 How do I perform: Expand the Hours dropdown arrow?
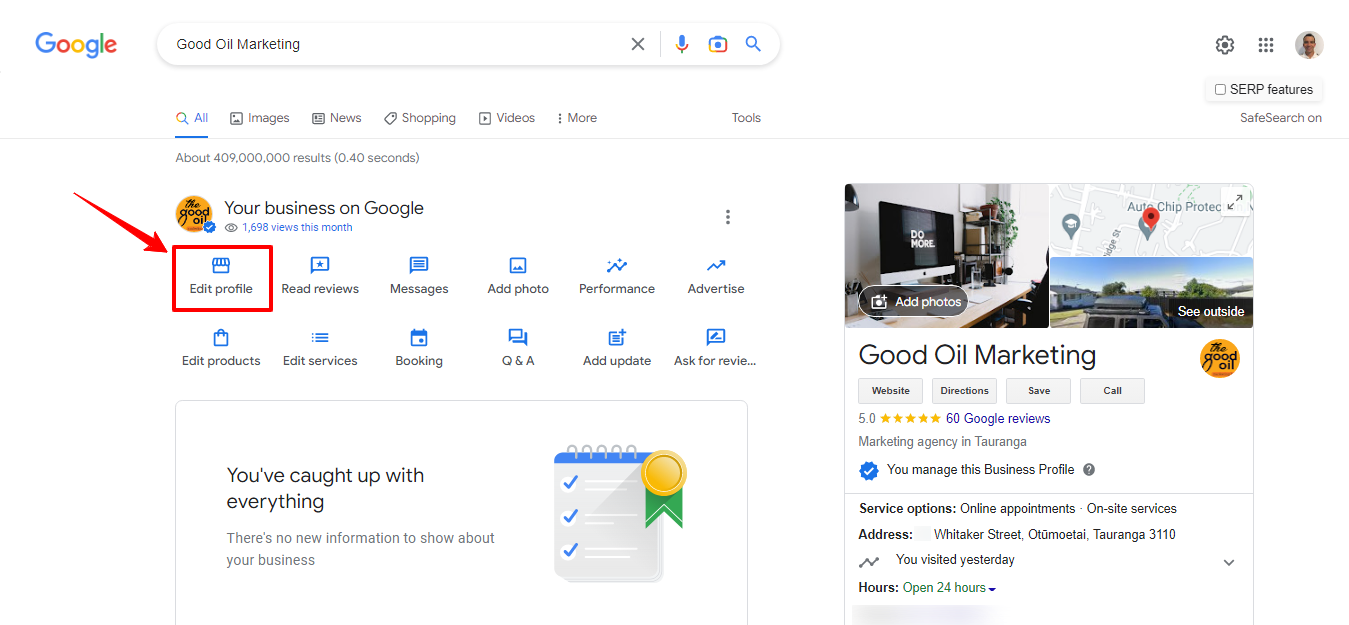[992, 589]
